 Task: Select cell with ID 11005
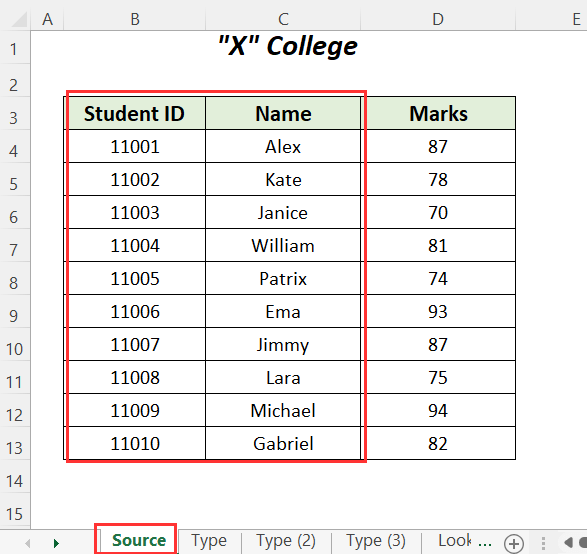click(135, 278)
